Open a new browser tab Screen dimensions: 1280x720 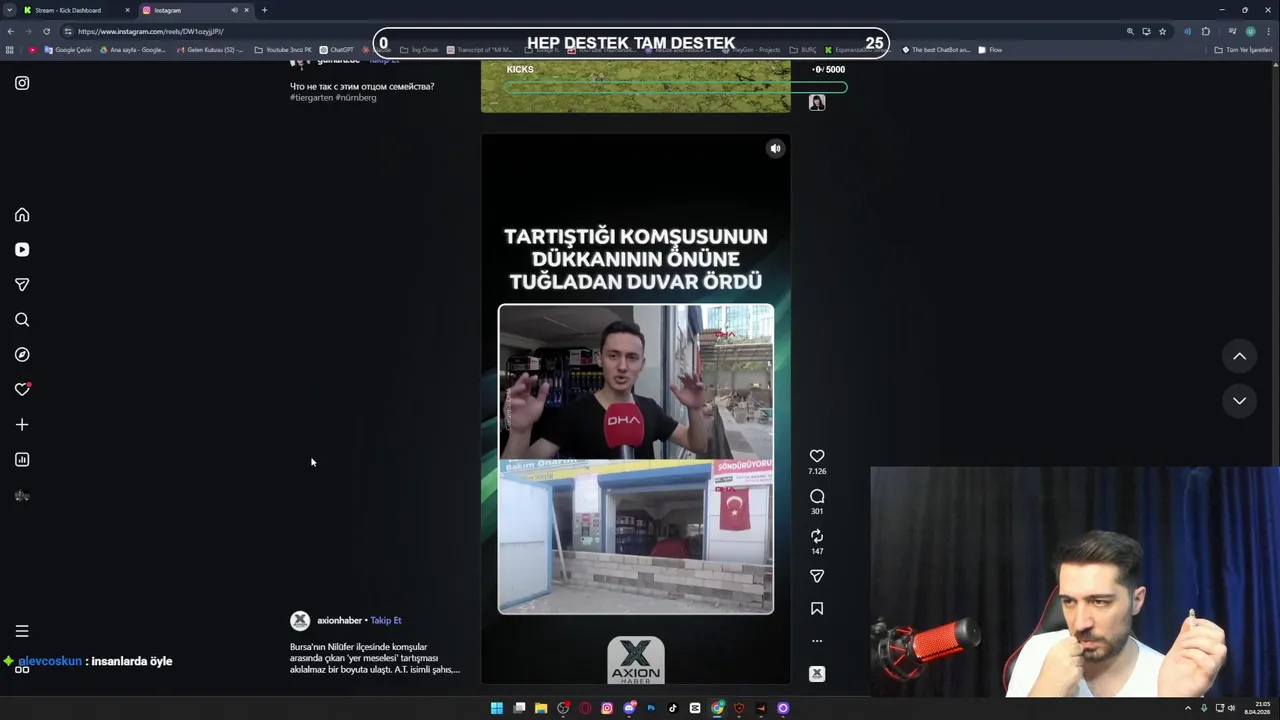(264, 10)
